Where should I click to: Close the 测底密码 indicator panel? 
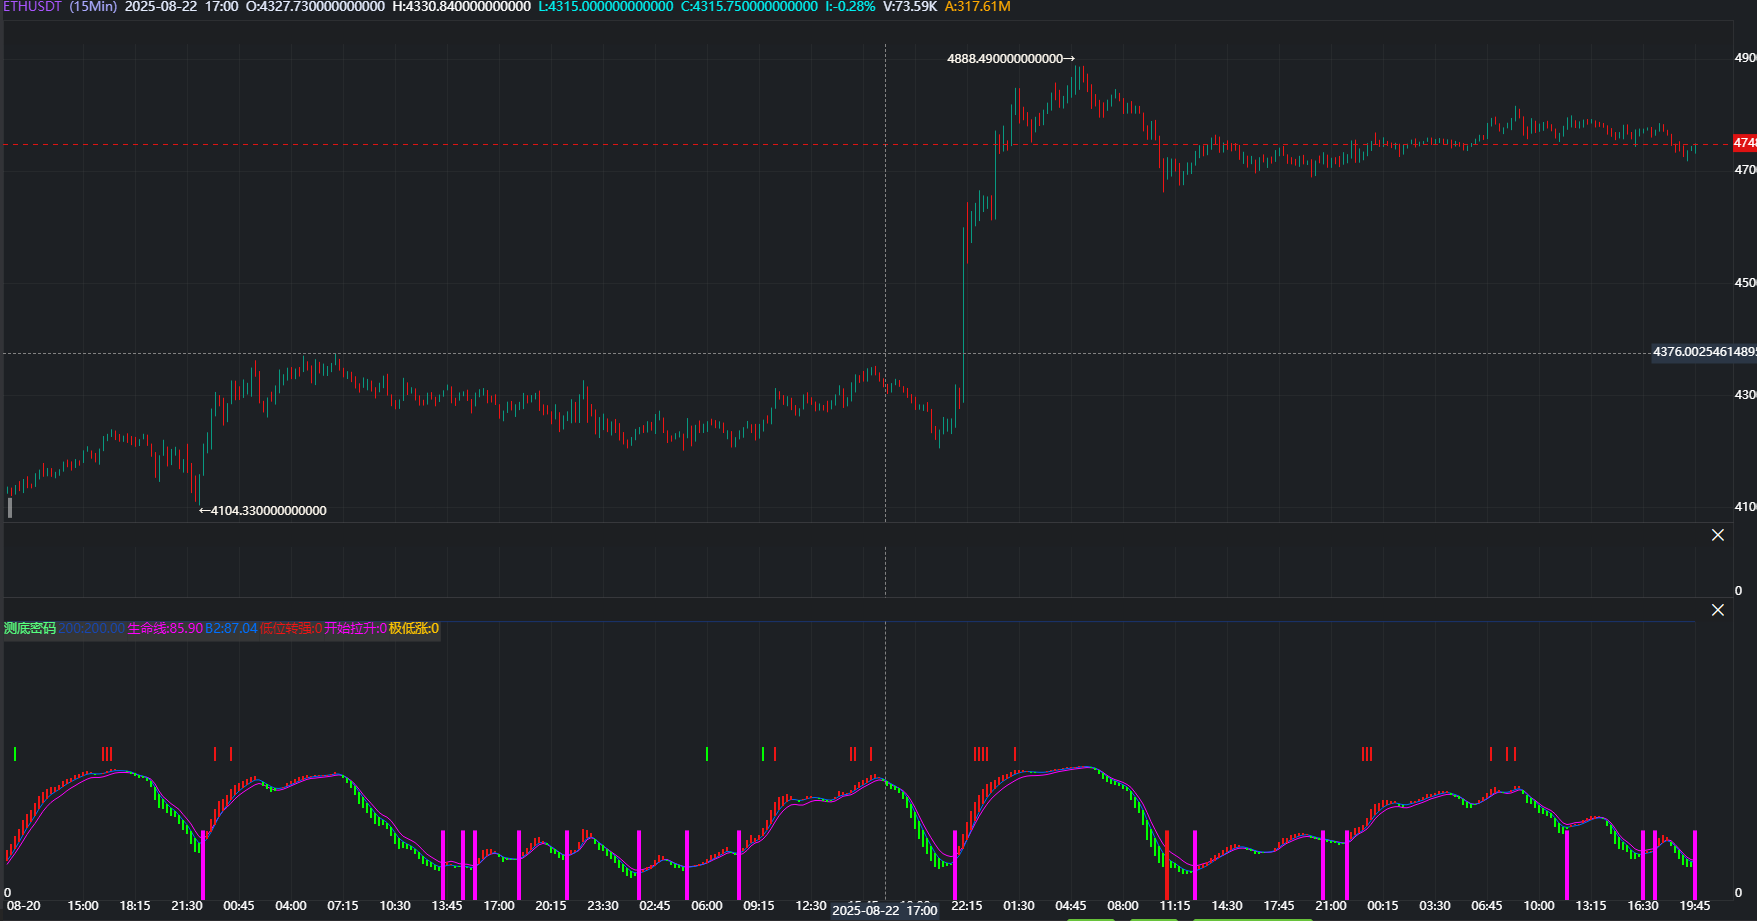click(1718, 610)
